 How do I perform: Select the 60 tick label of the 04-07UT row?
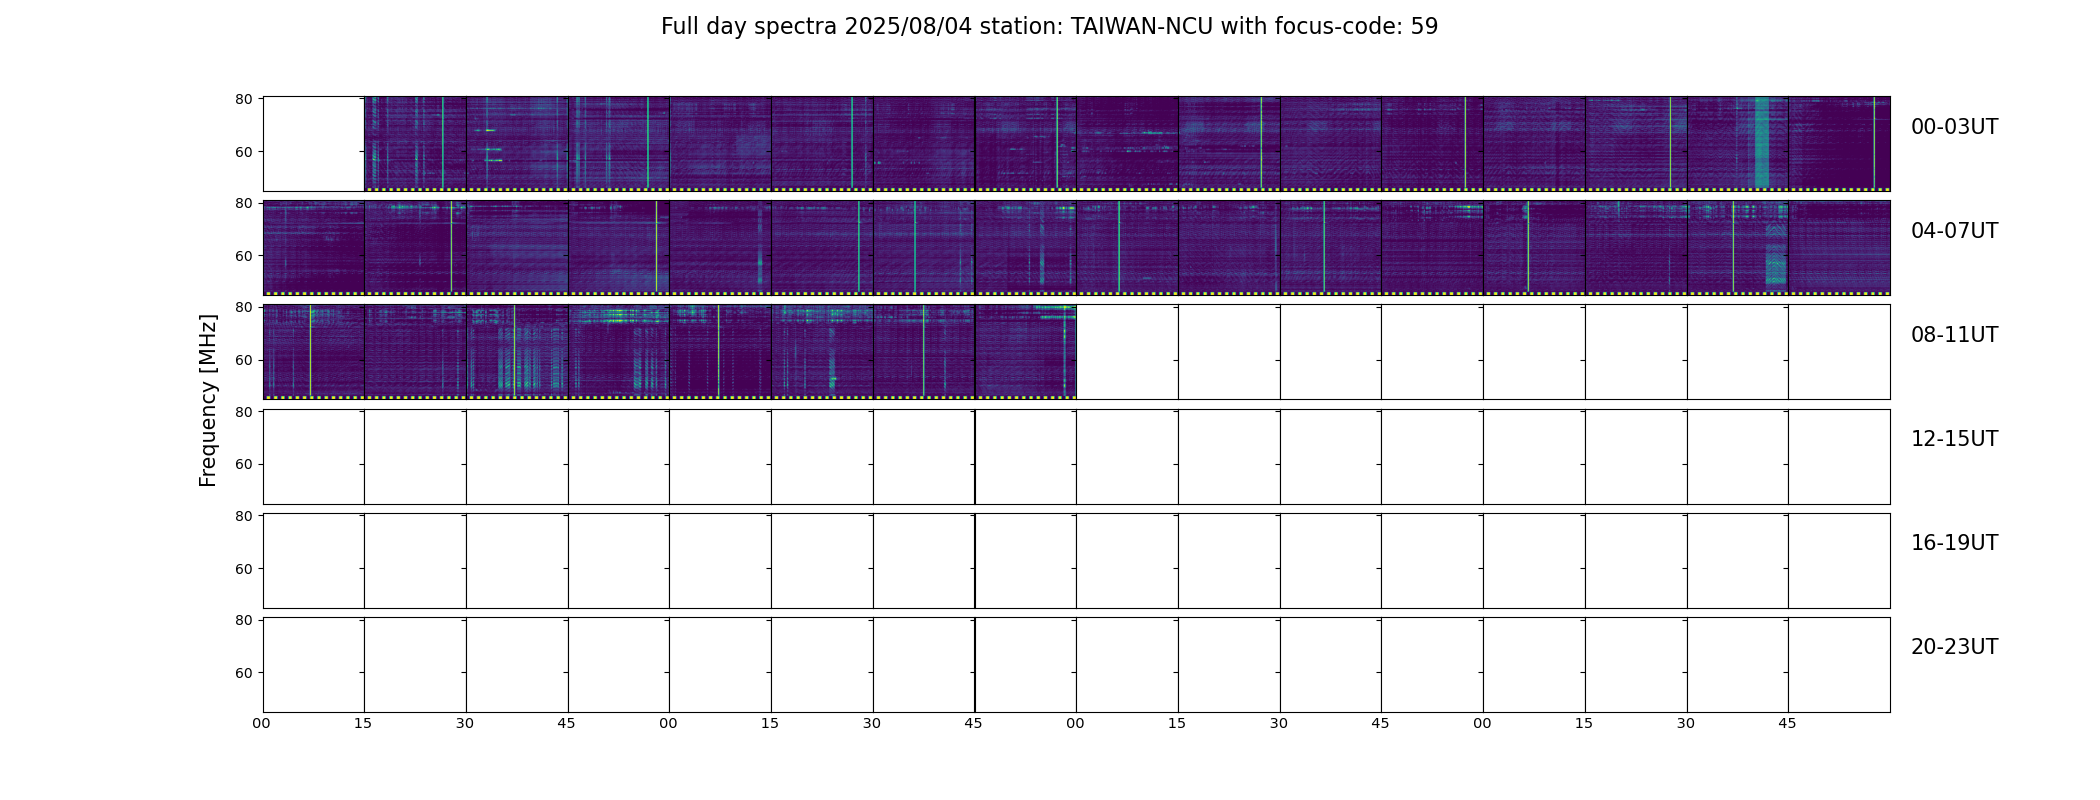(x=243, y=256)
